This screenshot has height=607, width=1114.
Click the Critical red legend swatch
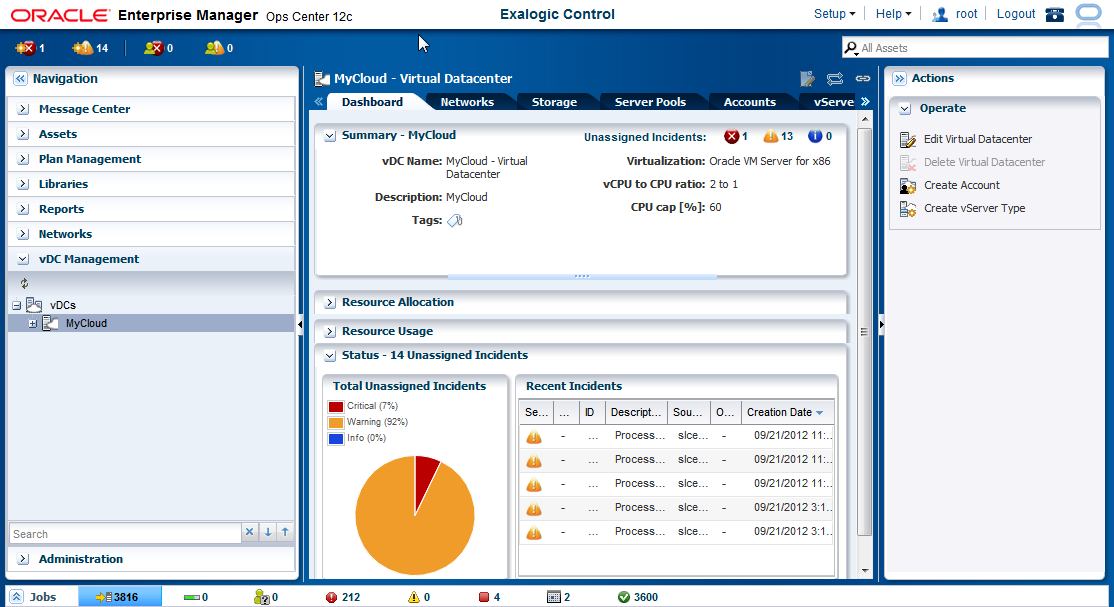pyautogui.click(x=336, y=407)
